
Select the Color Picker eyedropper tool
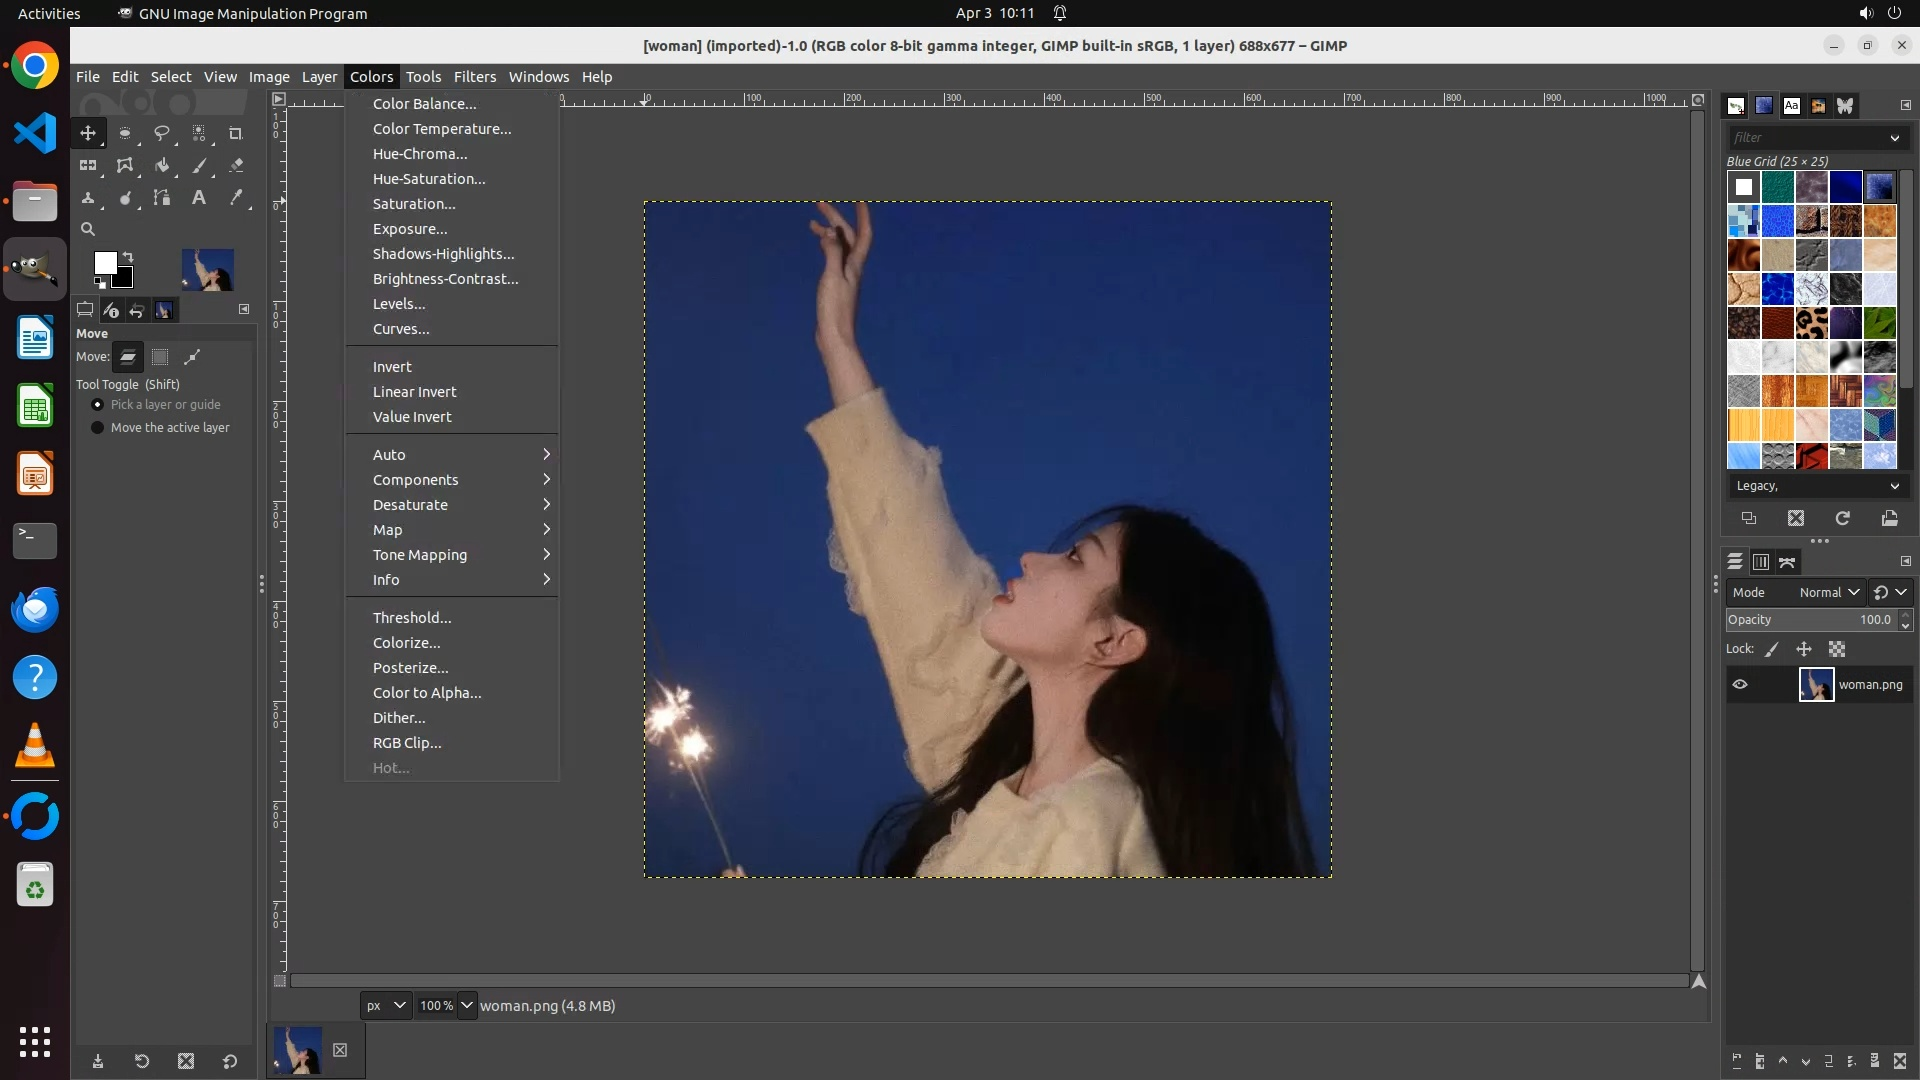[236, 198]
